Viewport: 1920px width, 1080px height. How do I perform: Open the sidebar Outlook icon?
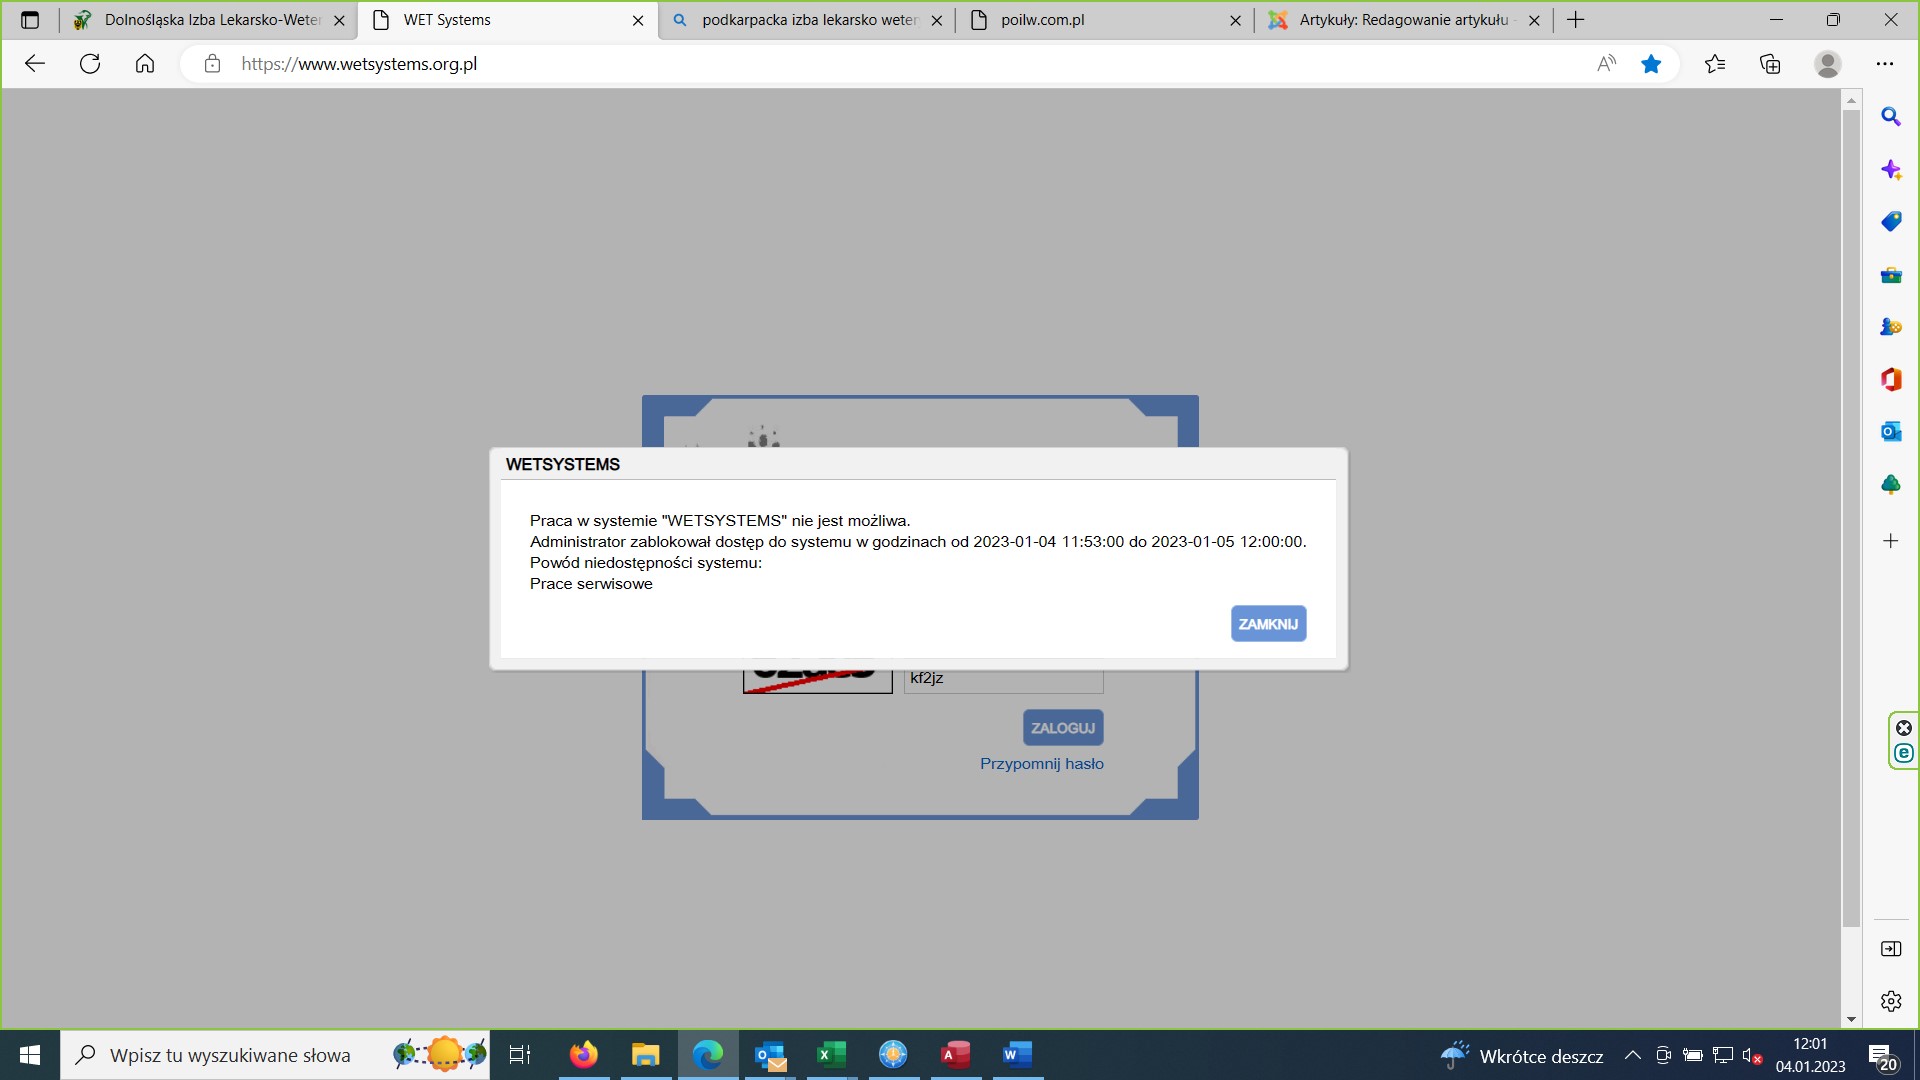[1890, 431]
